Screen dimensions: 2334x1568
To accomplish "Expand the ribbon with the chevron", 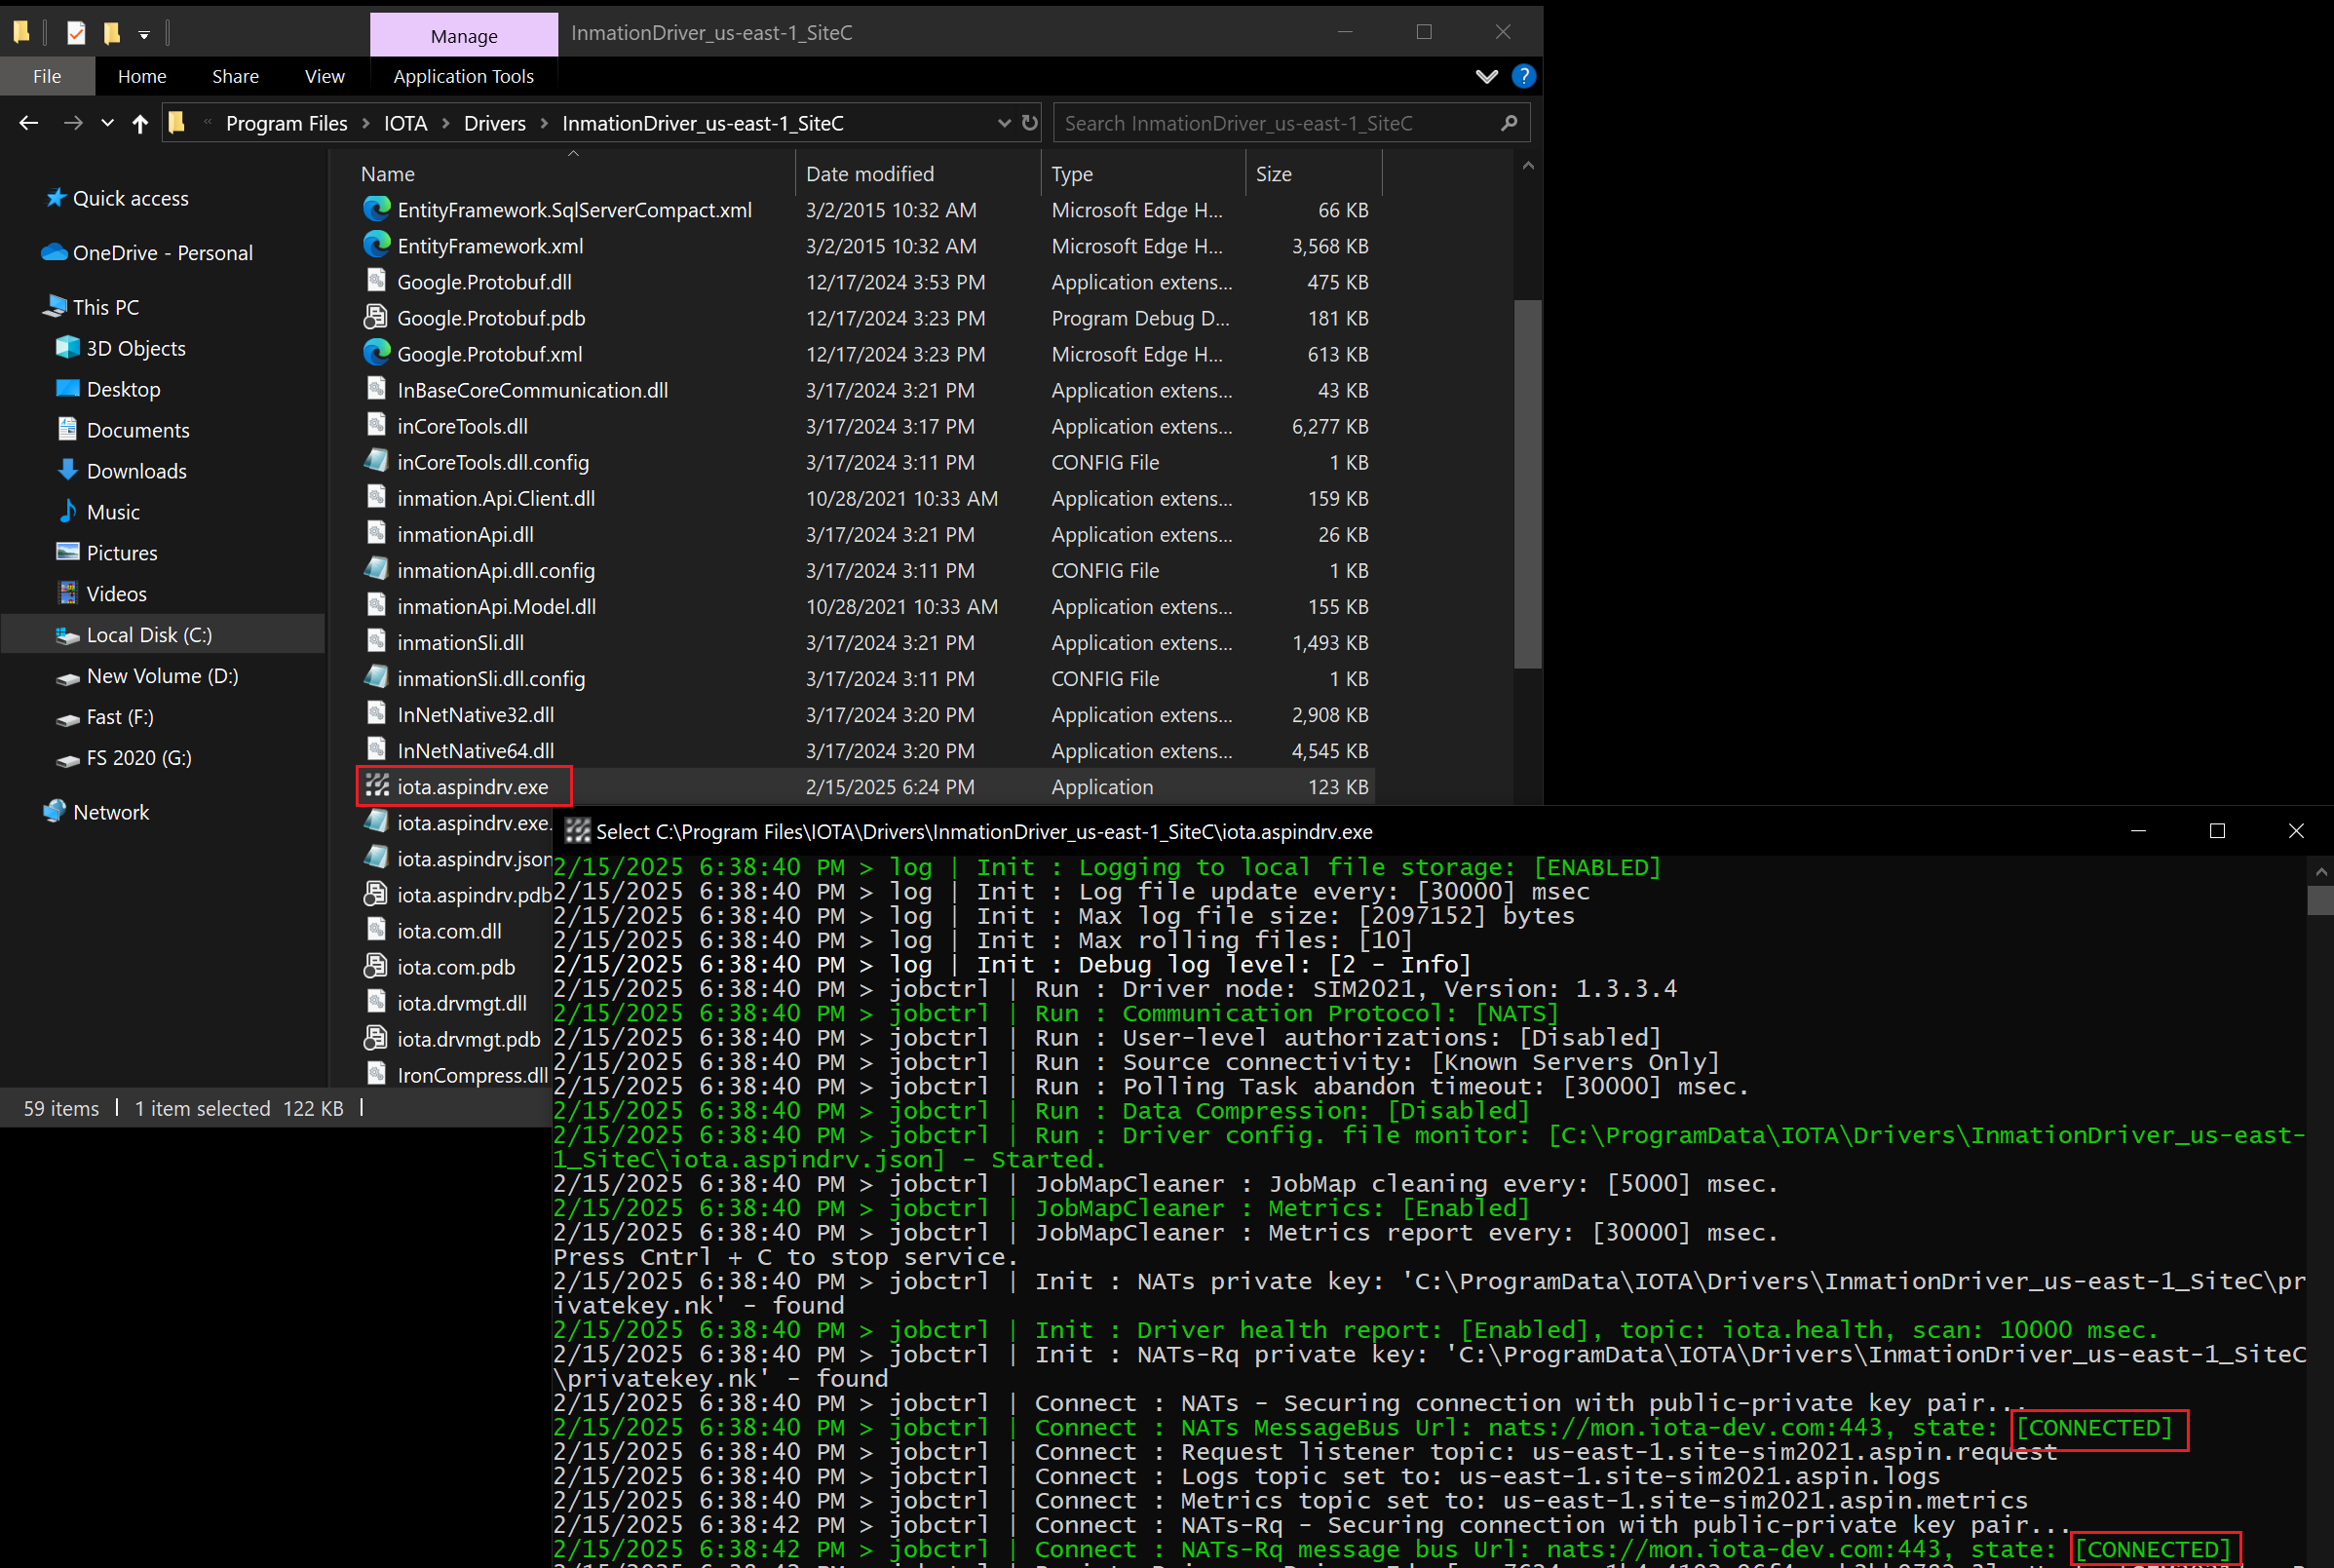I will click(1486, 77).
